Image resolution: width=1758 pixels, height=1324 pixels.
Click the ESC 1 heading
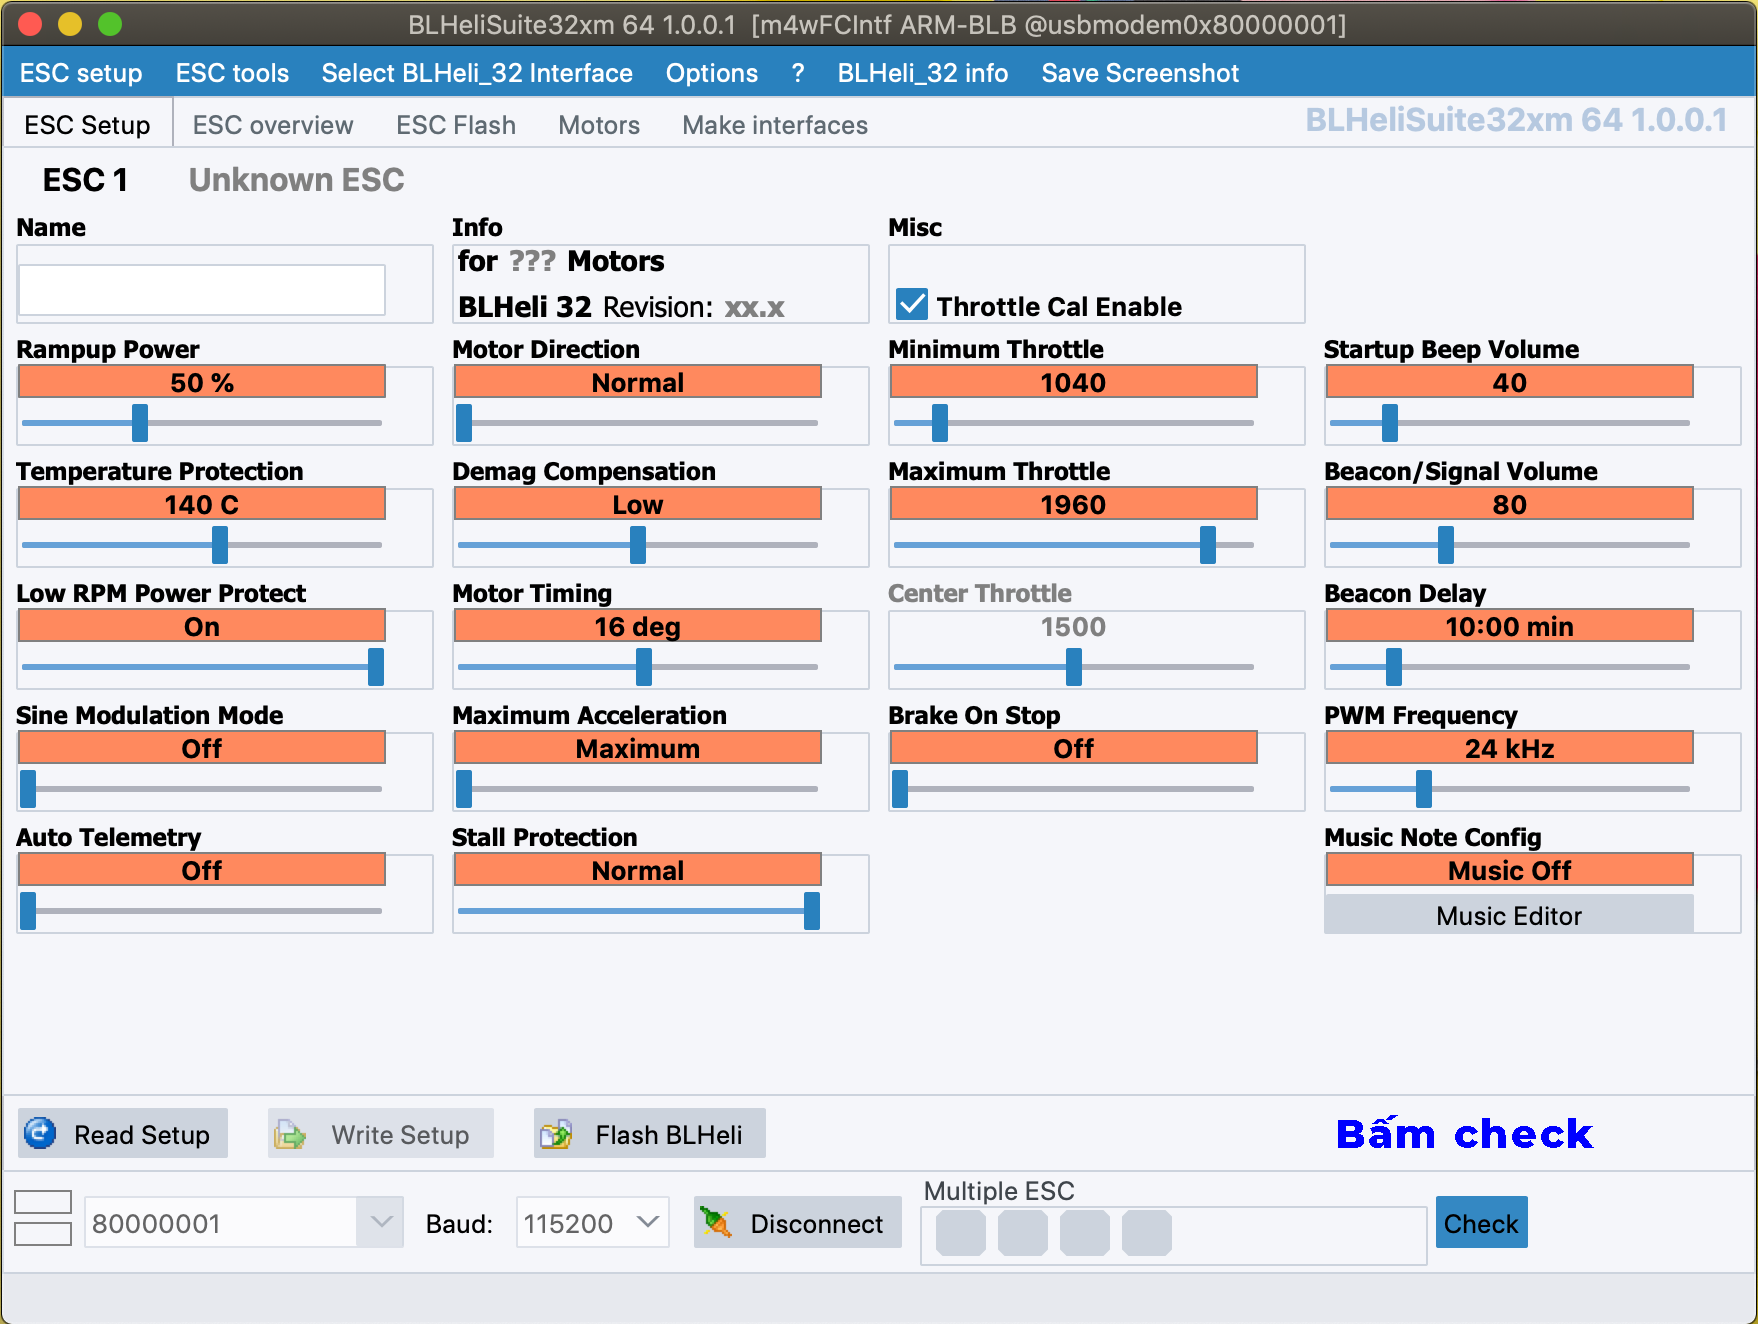[x=85, y=180]
